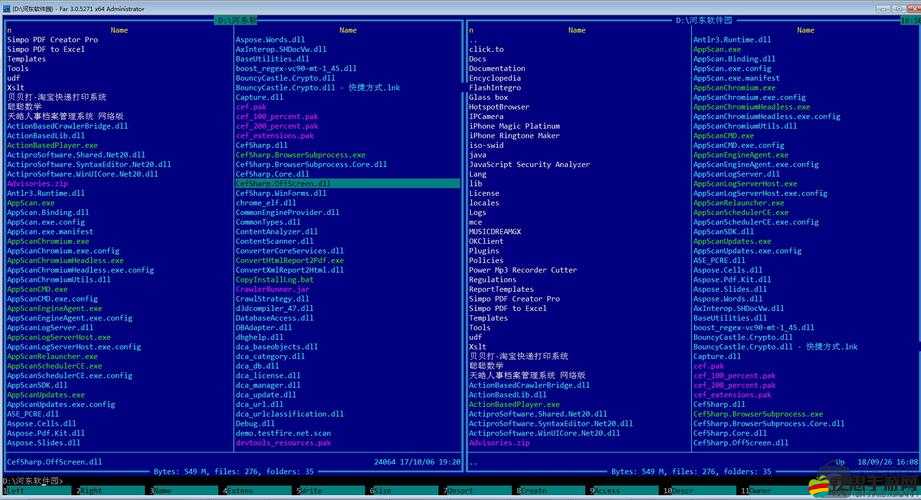
Task: Select chrome_elf.dll in the left panel
Action: [265, 203]
